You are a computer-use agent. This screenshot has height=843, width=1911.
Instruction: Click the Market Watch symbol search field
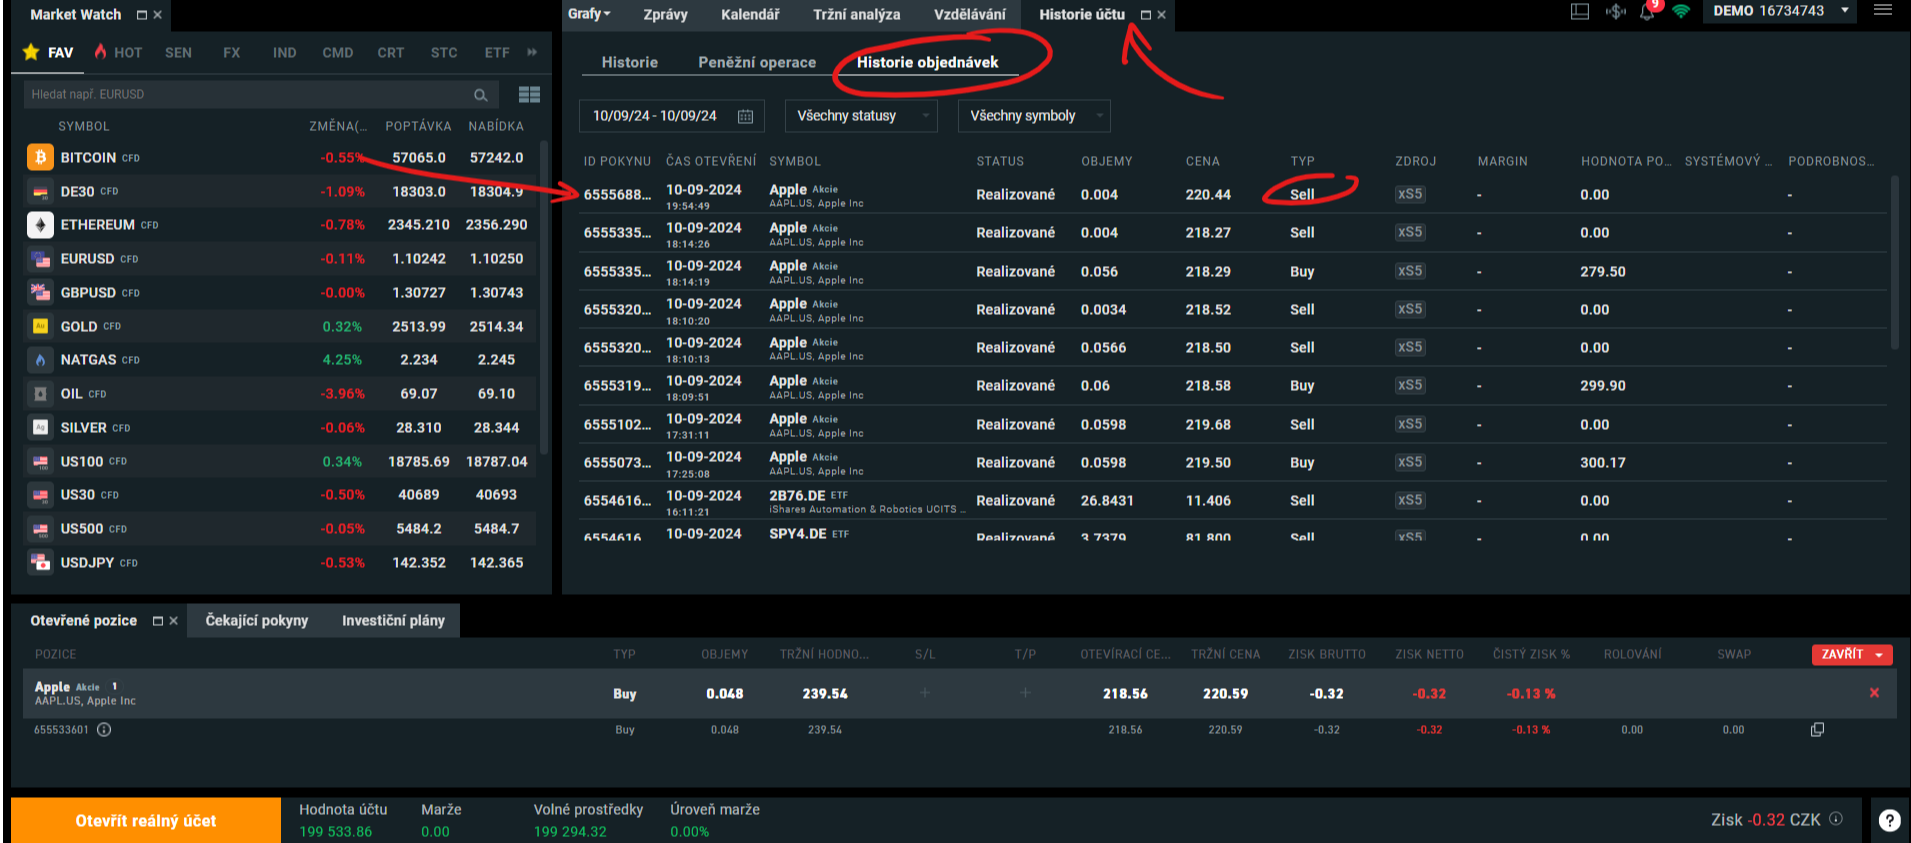(x=245, y=95)
